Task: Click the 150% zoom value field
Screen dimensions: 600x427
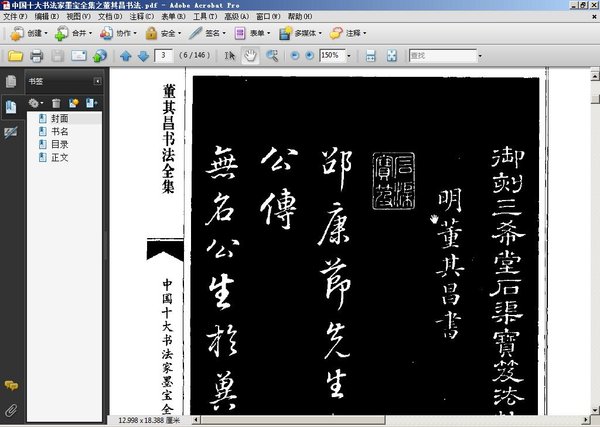Action: (332, 55)
